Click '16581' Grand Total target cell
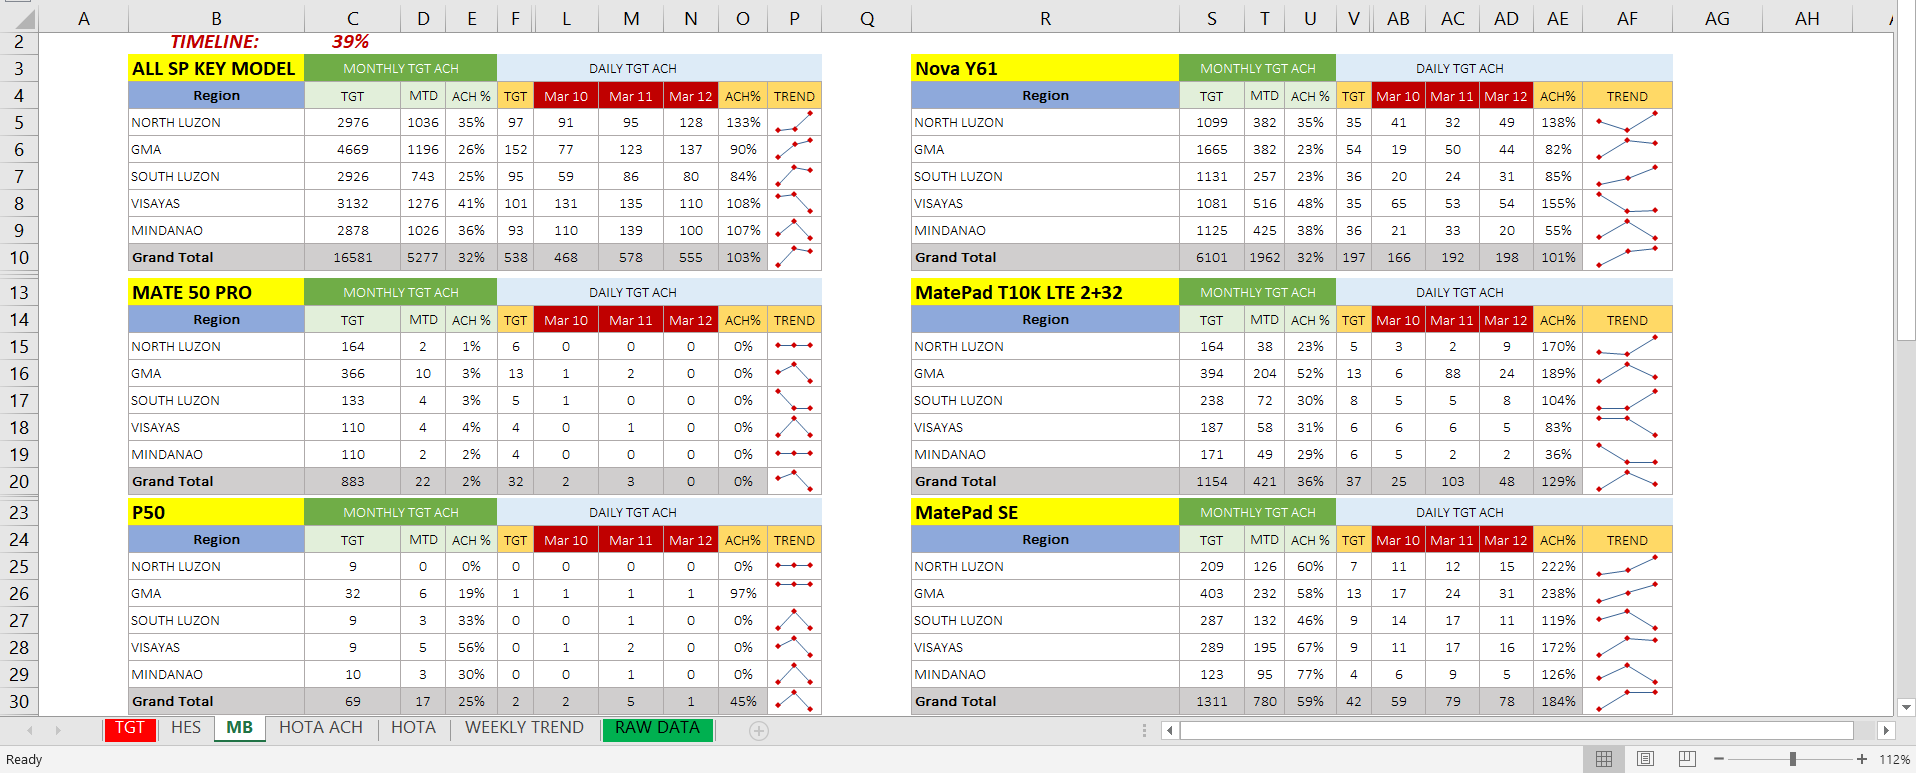Screen dimensions: 1916x773 coord(352,257)
